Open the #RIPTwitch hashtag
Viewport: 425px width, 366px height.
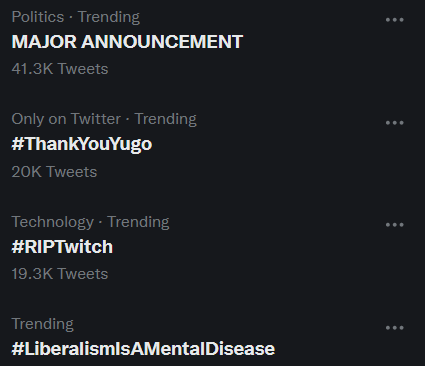coord(62,247)
